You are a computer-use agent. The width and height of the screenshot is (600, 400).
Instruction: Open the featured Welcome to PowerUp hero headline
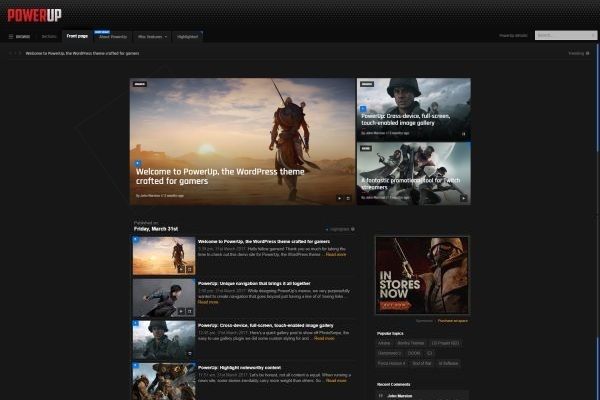(220, 176)
